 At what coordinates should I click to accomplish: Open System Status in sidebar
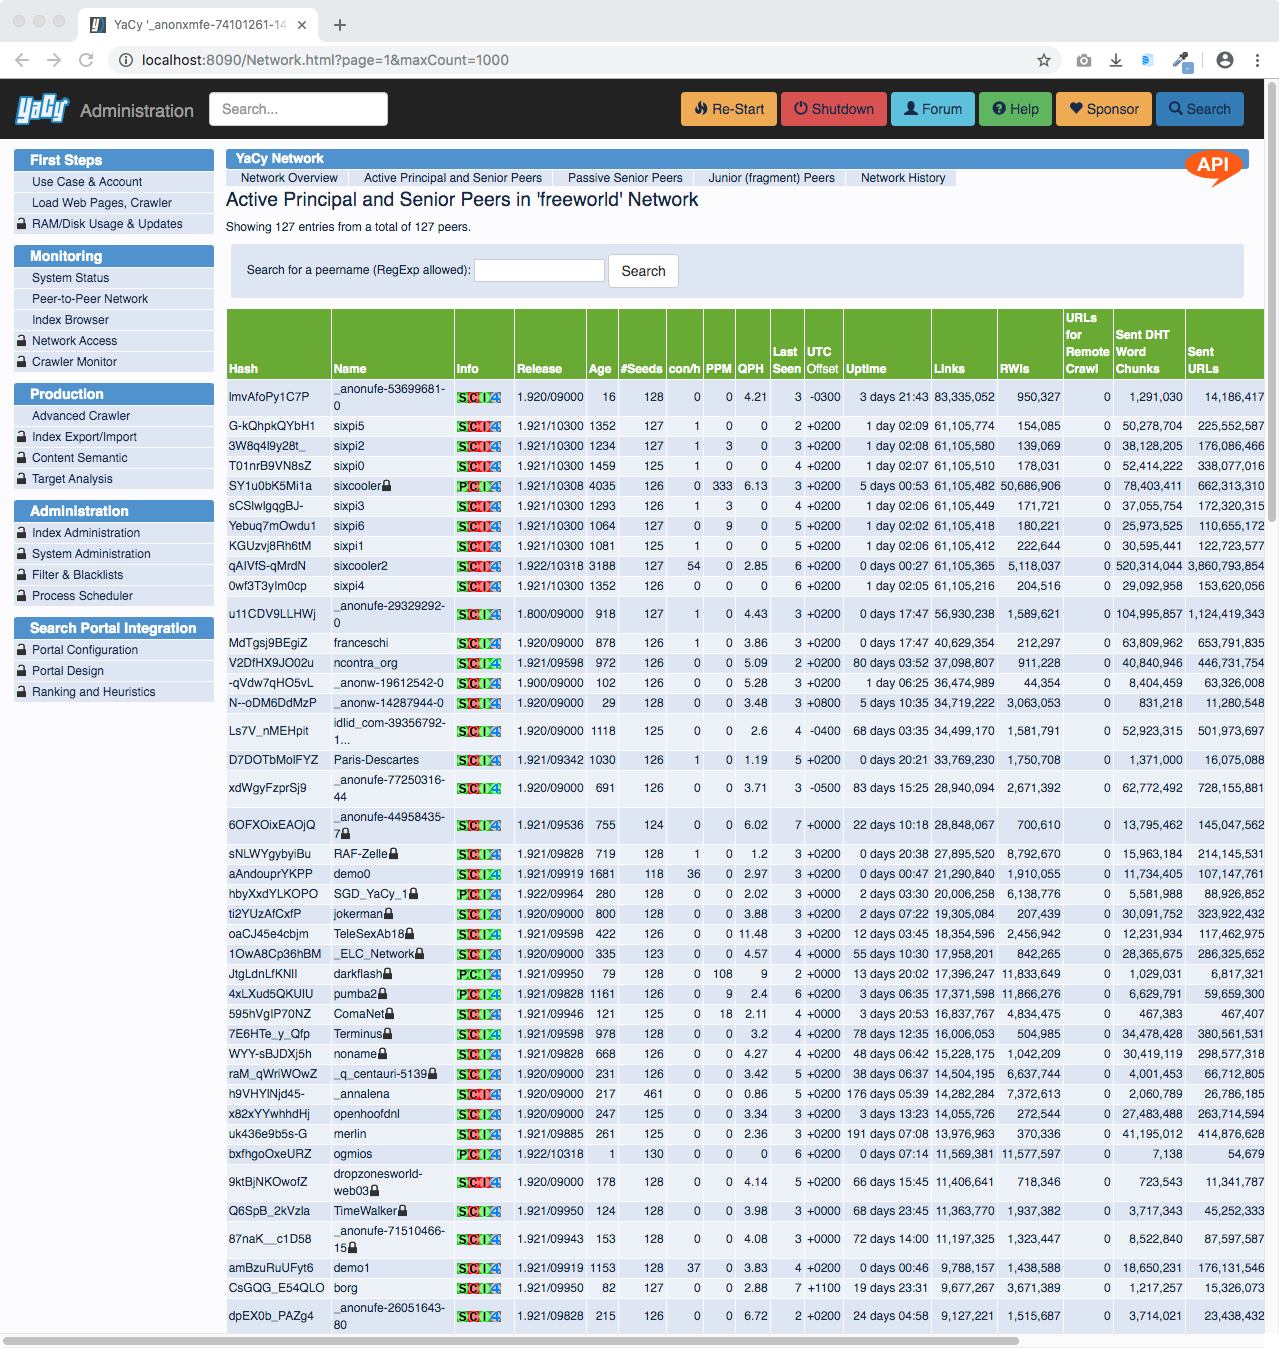[x=70, y=278]
